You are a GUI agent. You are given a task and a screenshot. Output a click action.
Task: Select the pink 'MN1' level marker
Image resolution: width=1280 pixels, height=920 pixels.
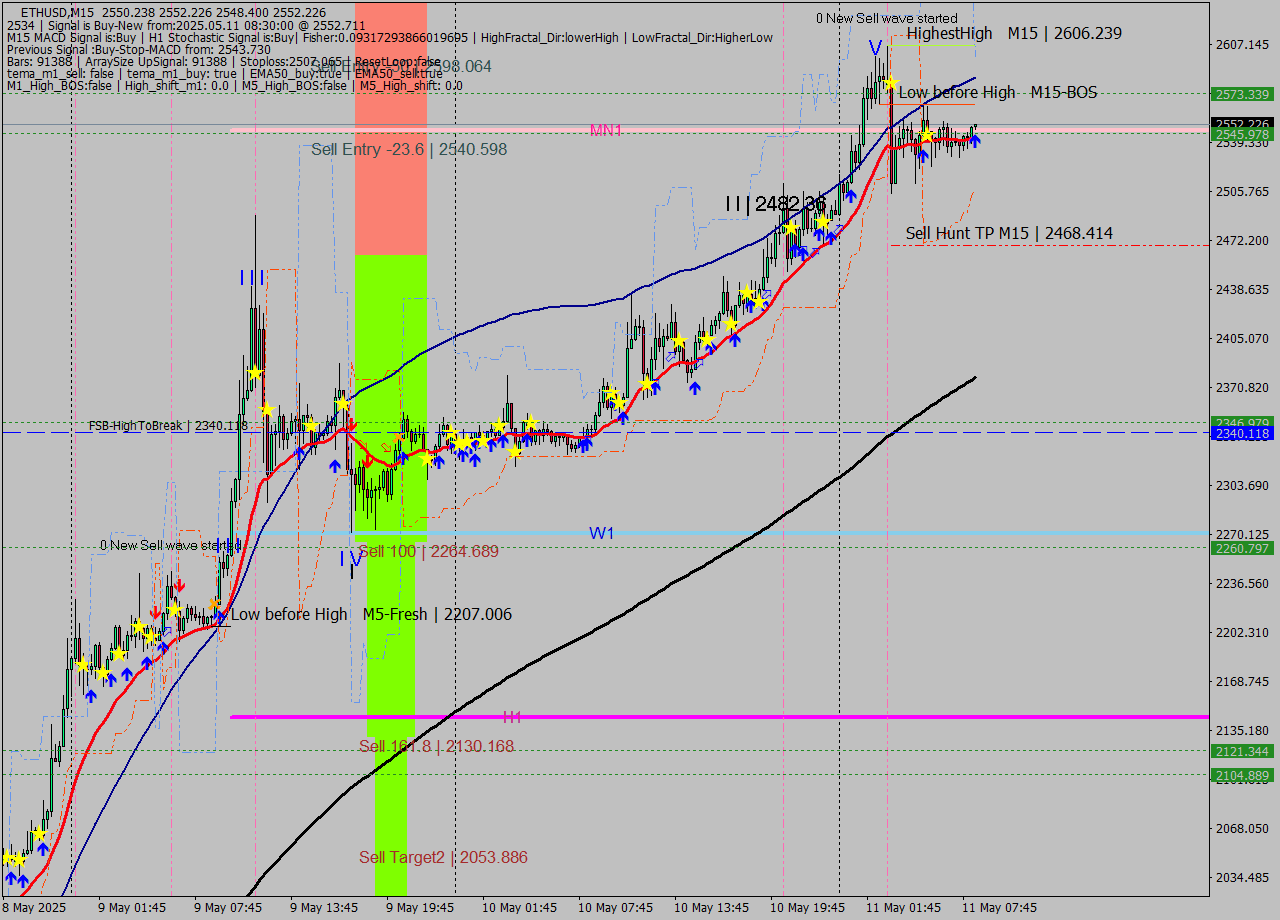click(604, 130)
